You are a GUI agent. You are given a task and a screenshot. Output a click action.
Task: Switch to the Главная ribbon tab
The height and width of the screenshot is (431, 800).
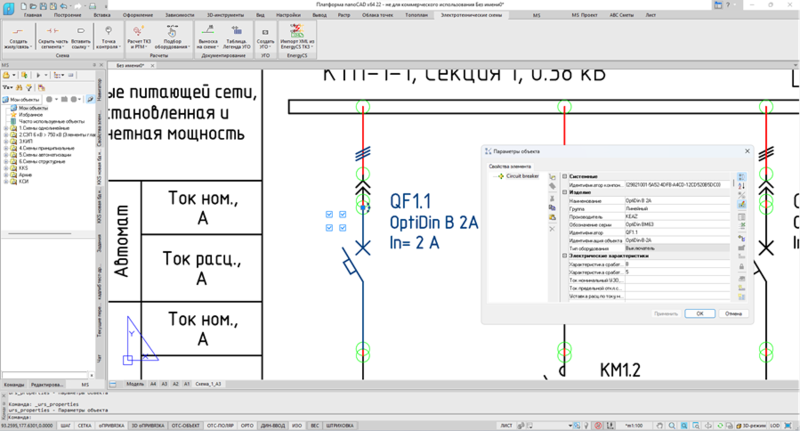click(33, 17)
